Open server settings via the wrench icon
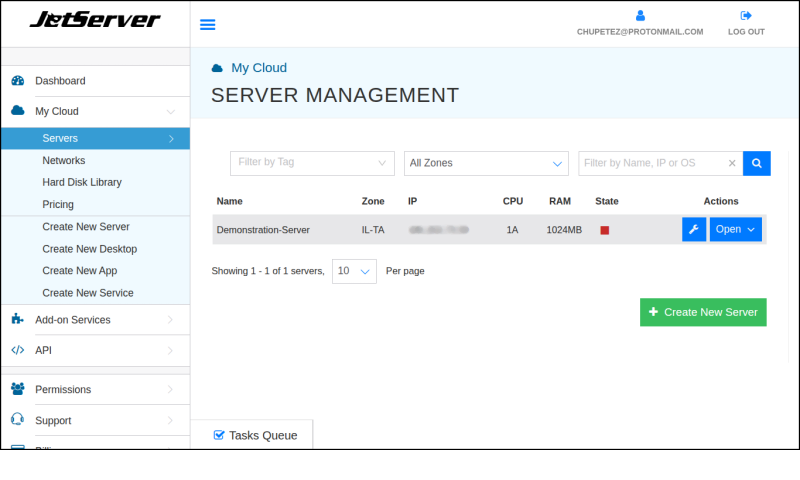 click(x=694, y=230)
